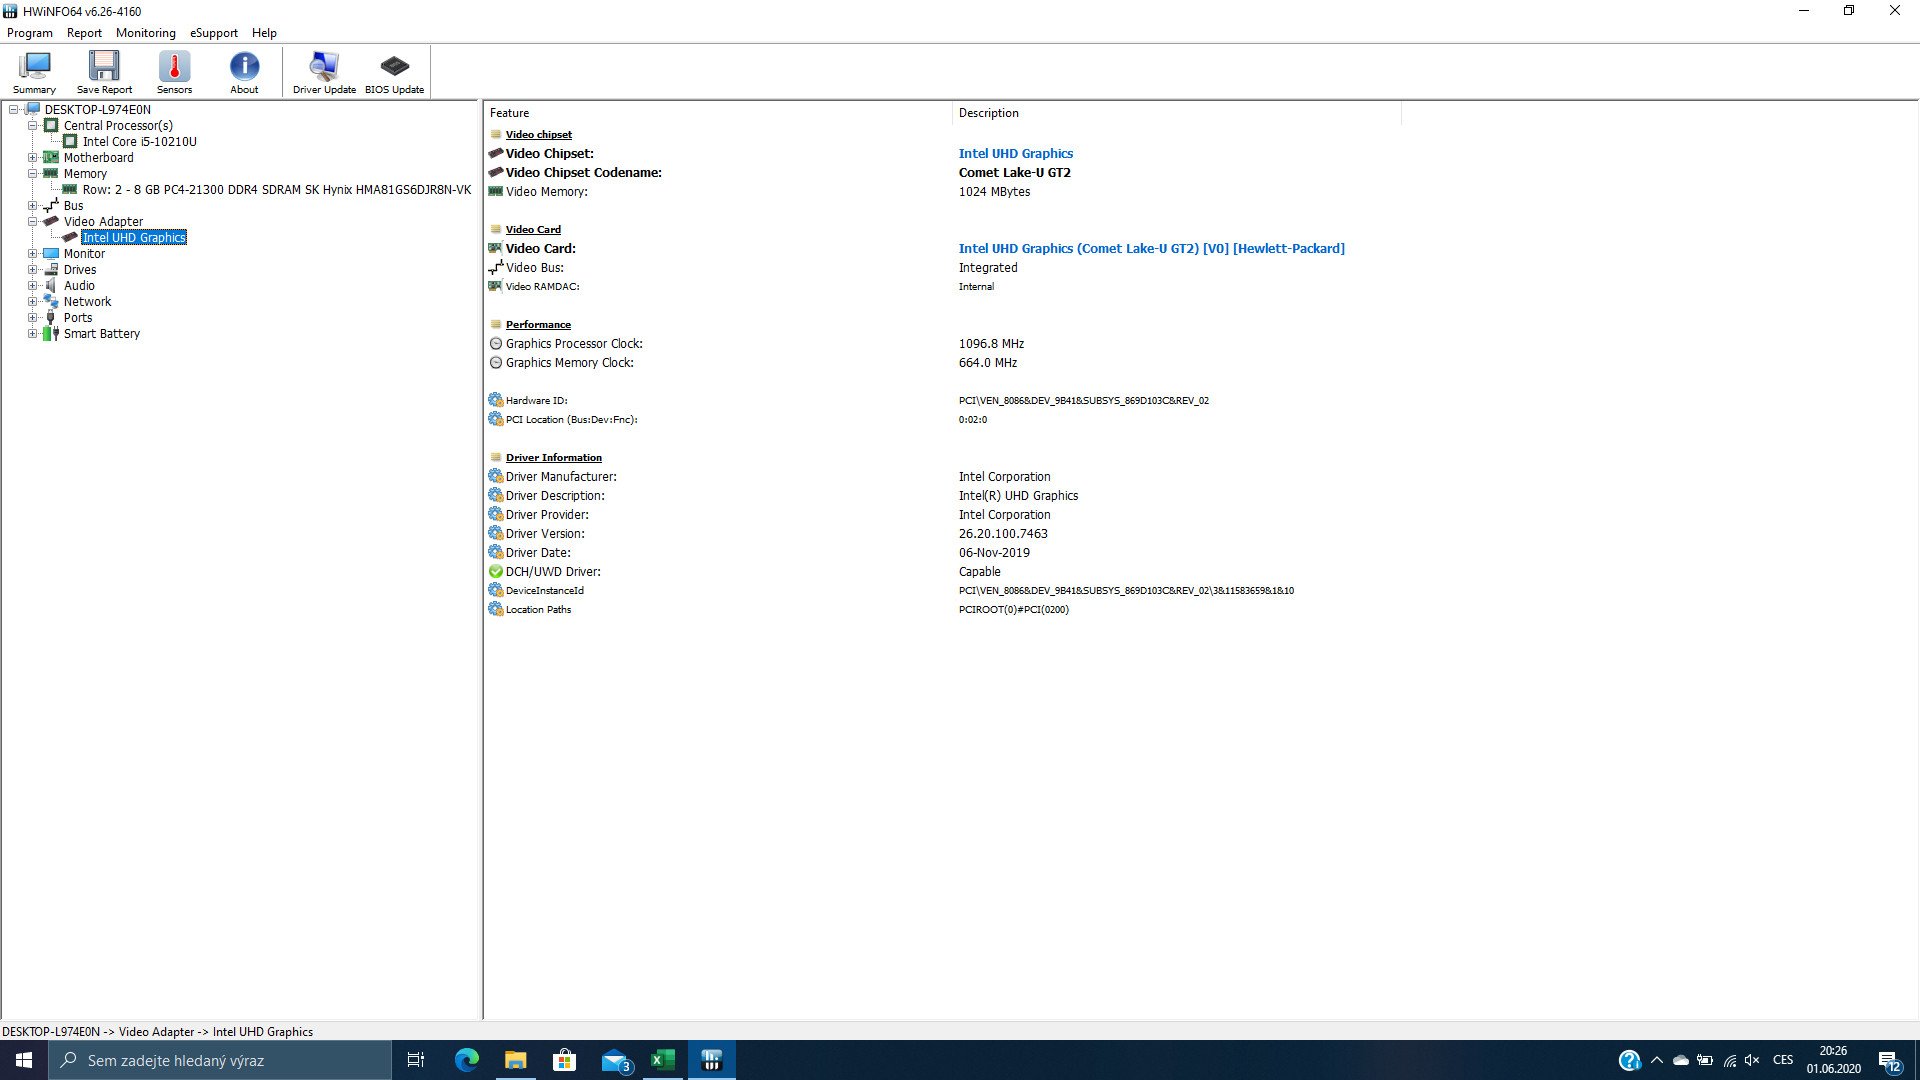
Task: Open the Summary toolbar button
Action: [x=34, y=72]
